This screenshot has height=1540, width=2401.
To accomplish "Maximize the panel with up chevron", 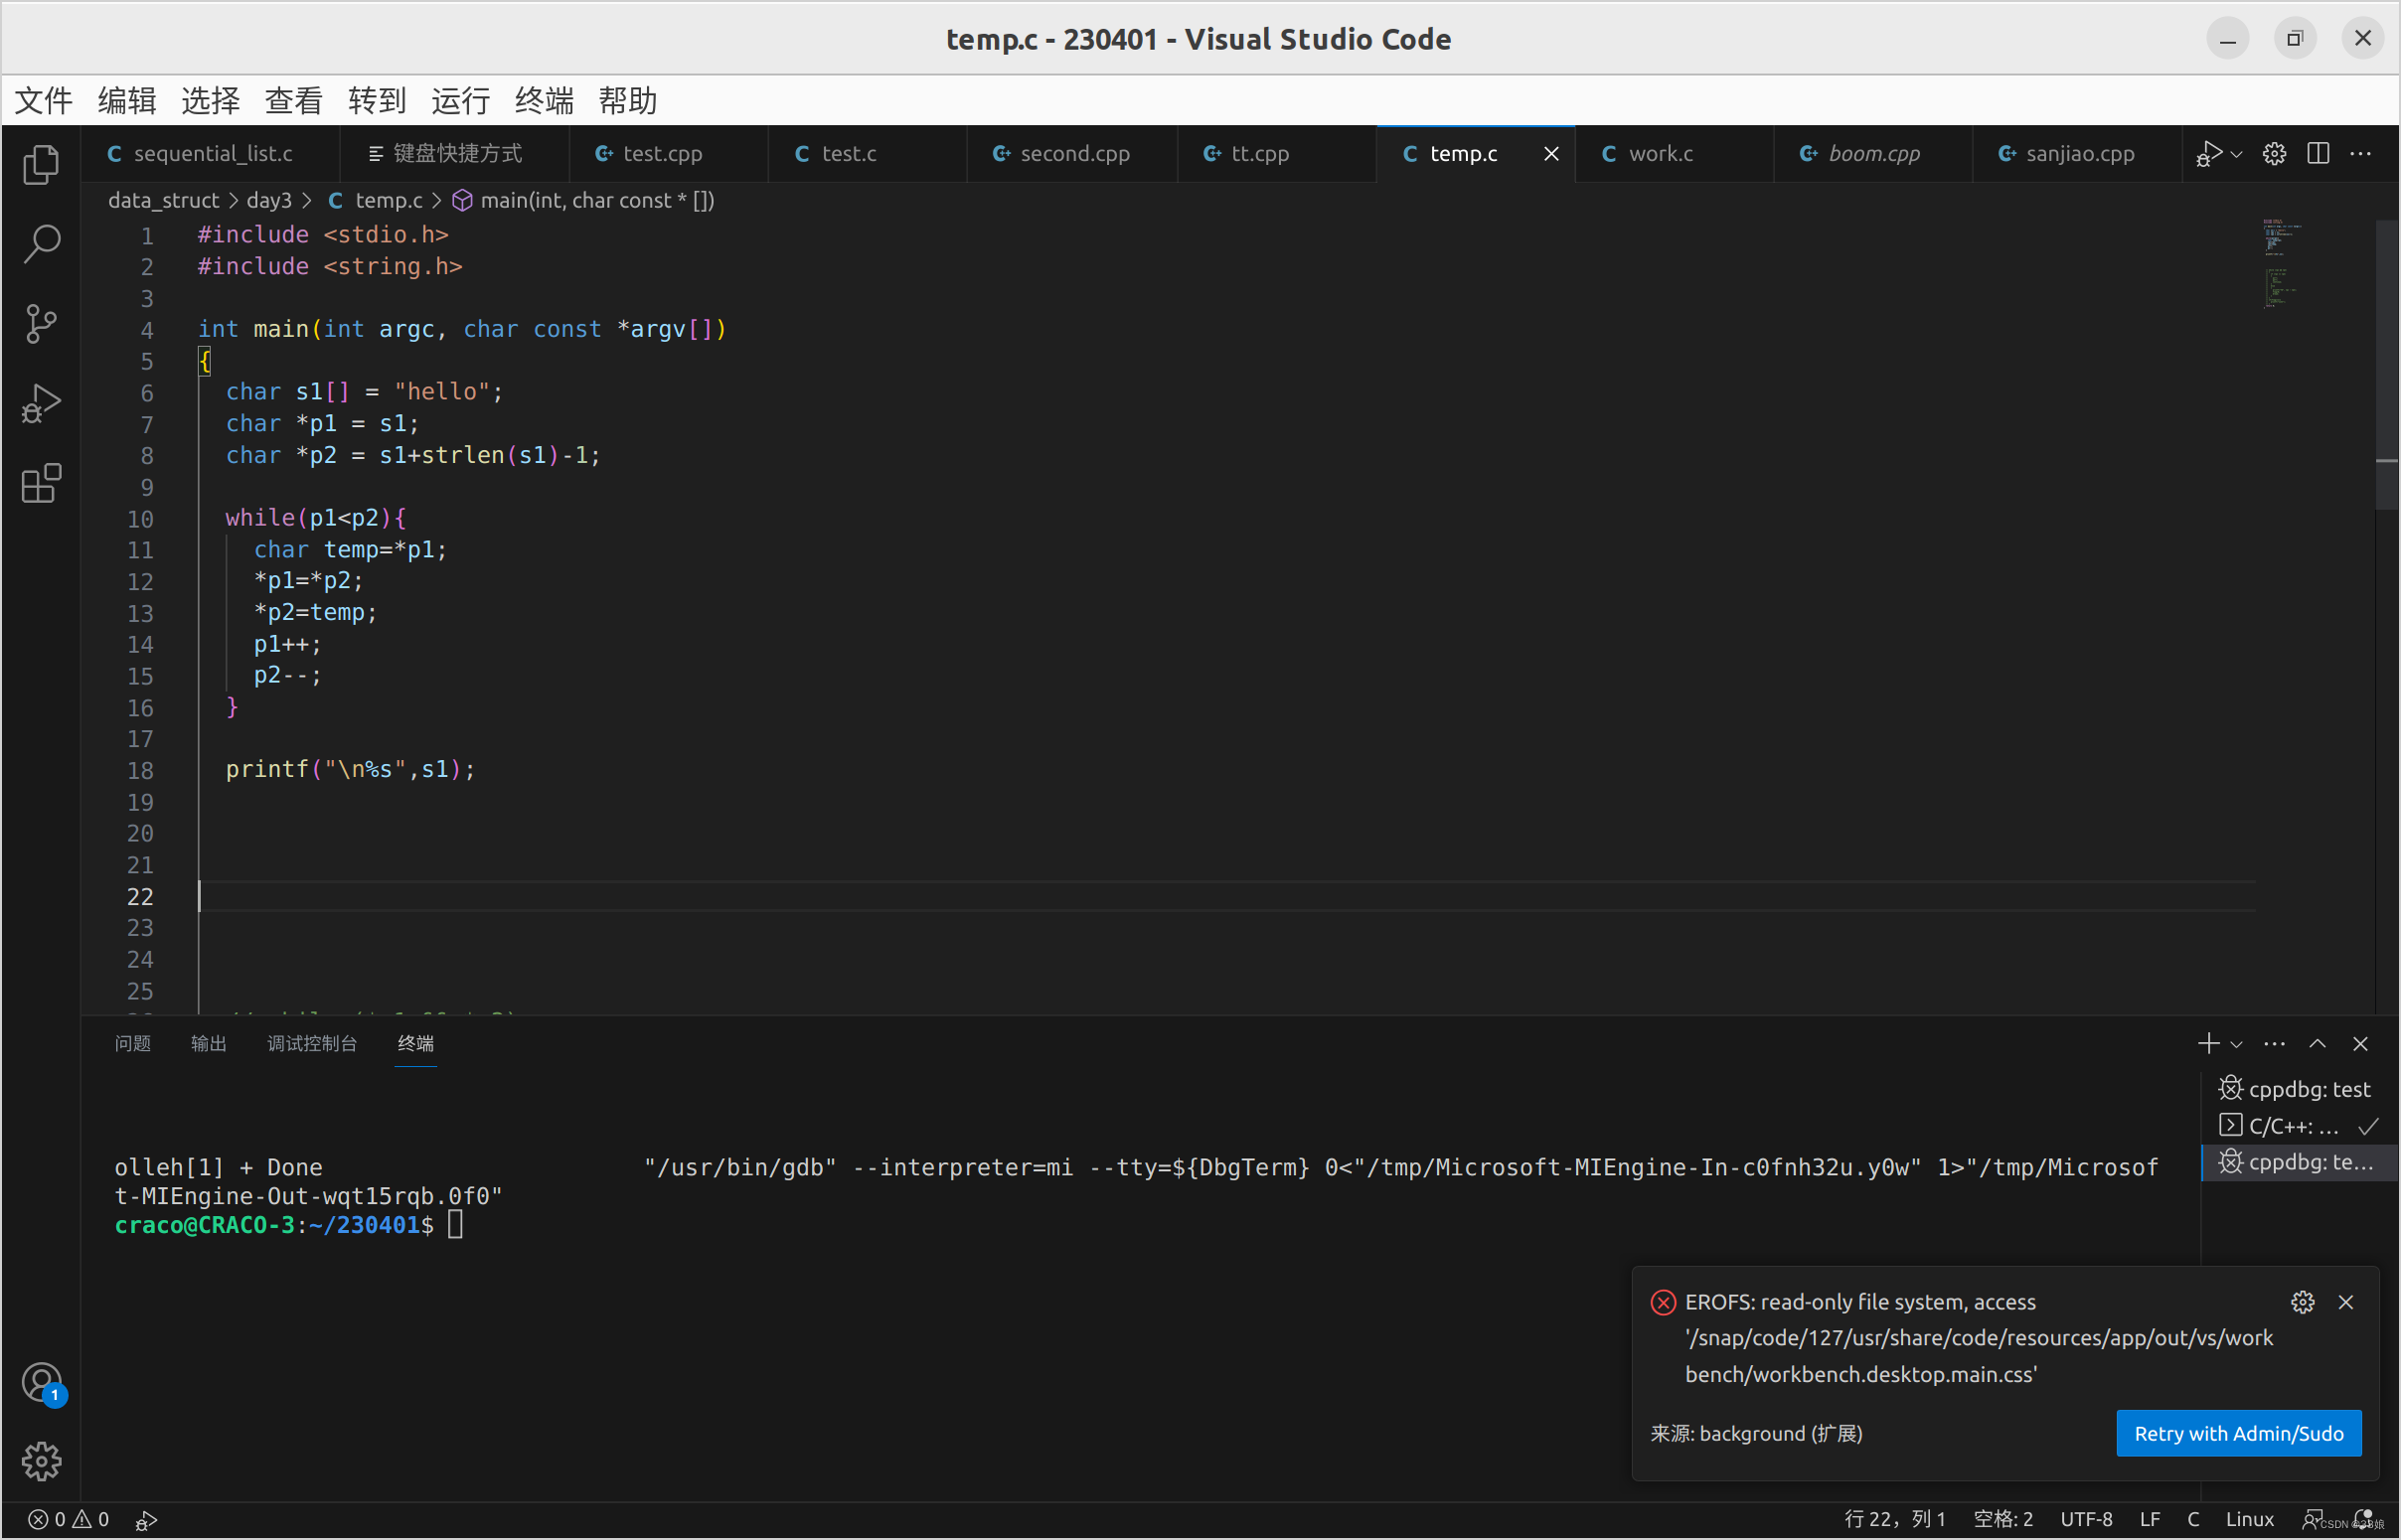I will 2317,1044.
